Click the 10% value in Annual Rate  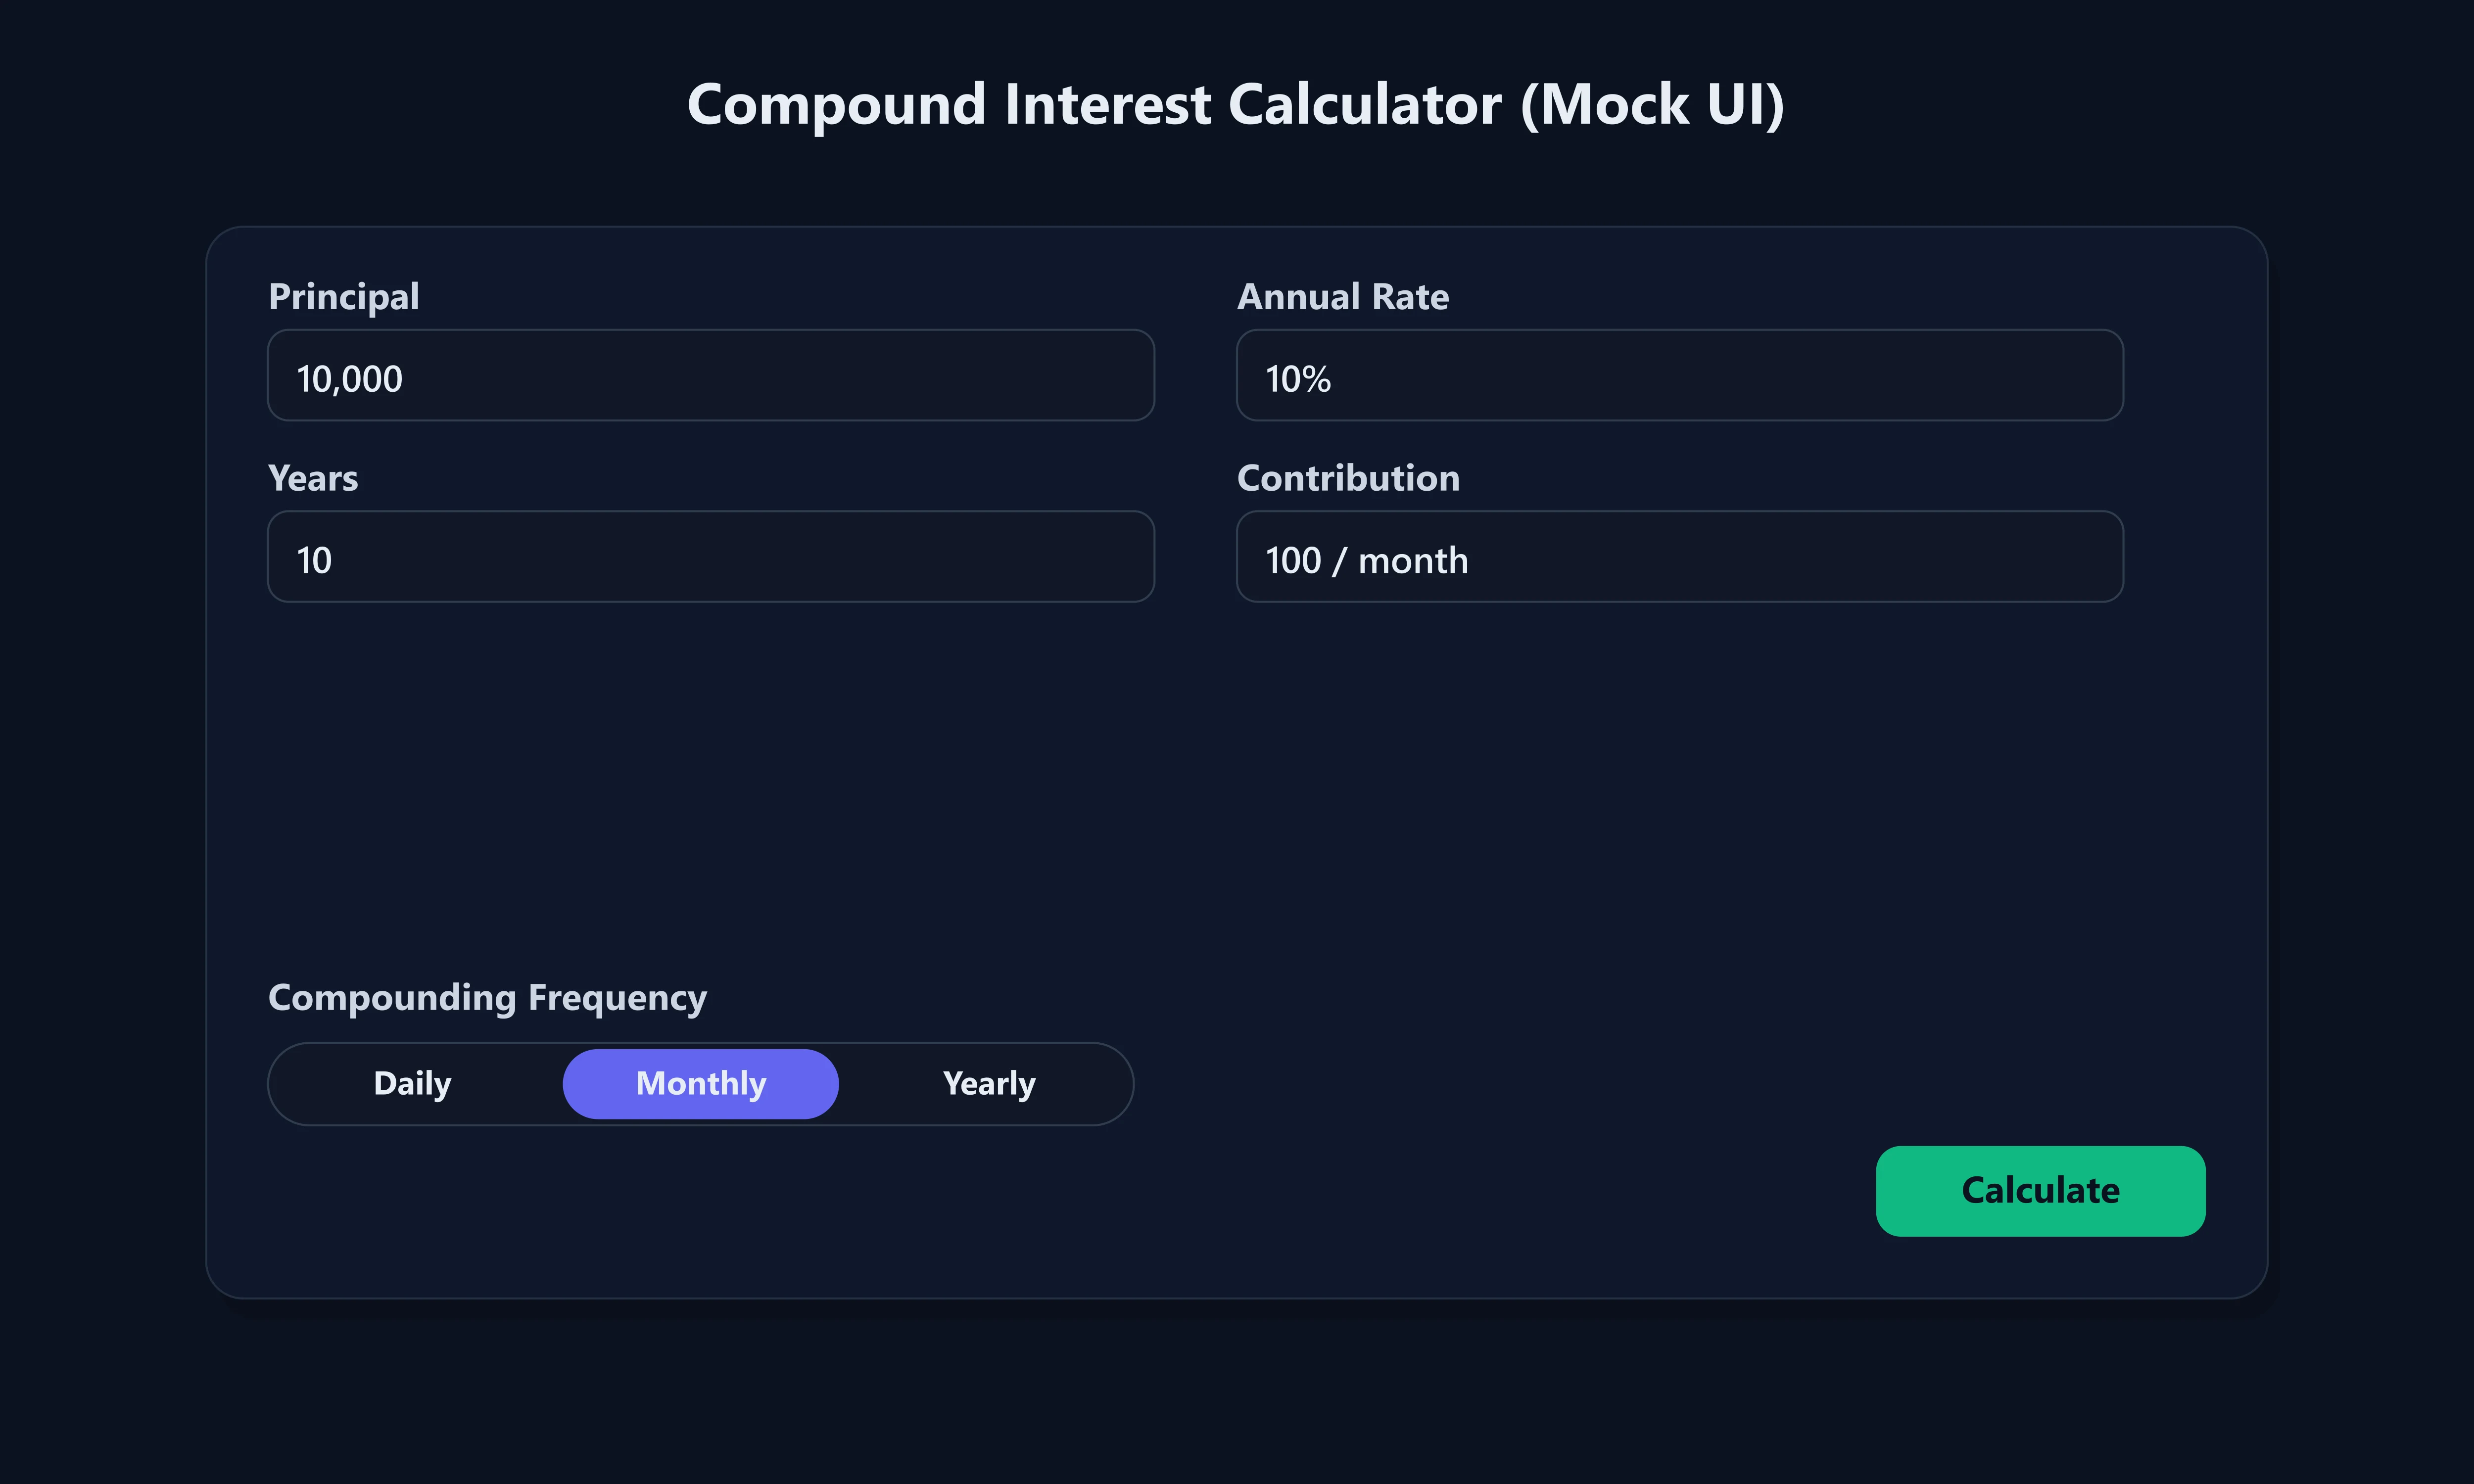pyautogui.click(x=1297, y=377)
